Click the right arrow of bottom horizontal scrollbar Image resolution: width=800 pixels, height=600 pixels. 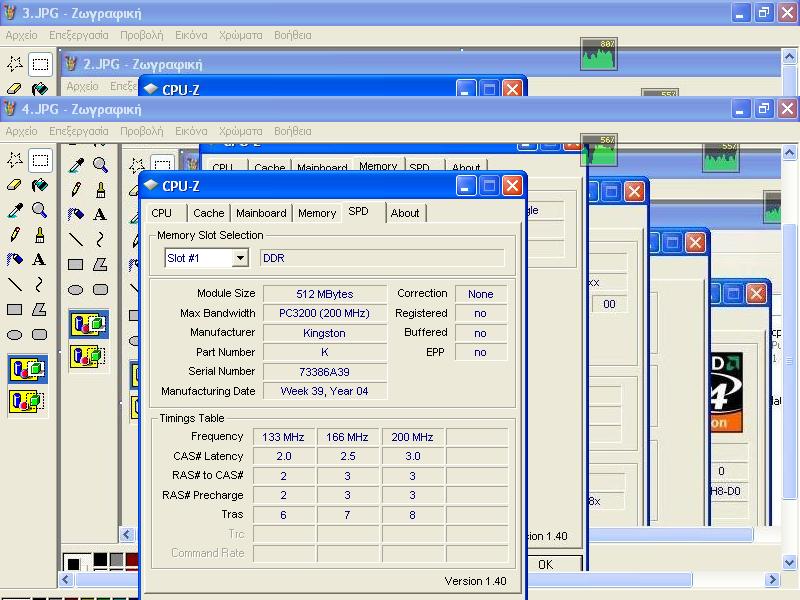tap(772, 580)
